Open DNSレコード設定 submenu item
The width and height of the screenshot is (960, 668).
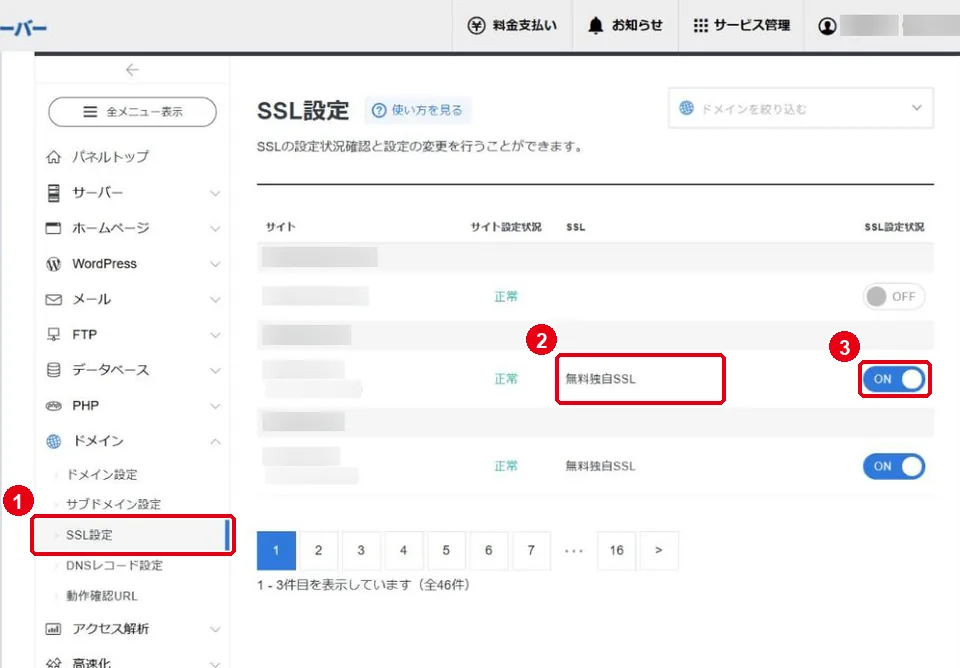[x=114, y=565]
